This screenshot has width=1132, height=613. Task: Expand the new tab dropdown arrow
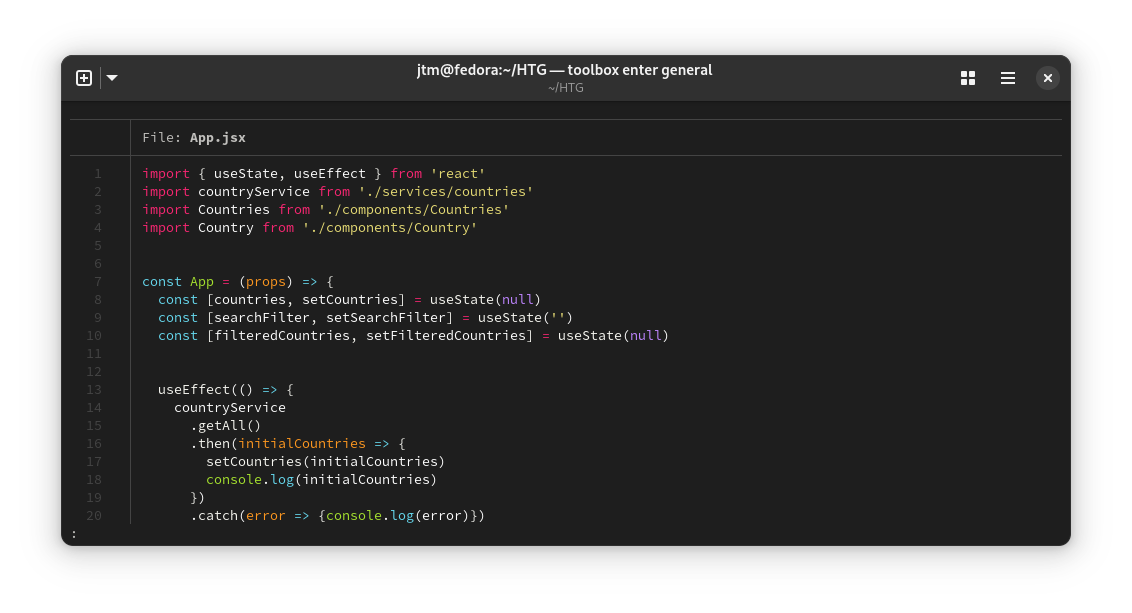(112, 78)
